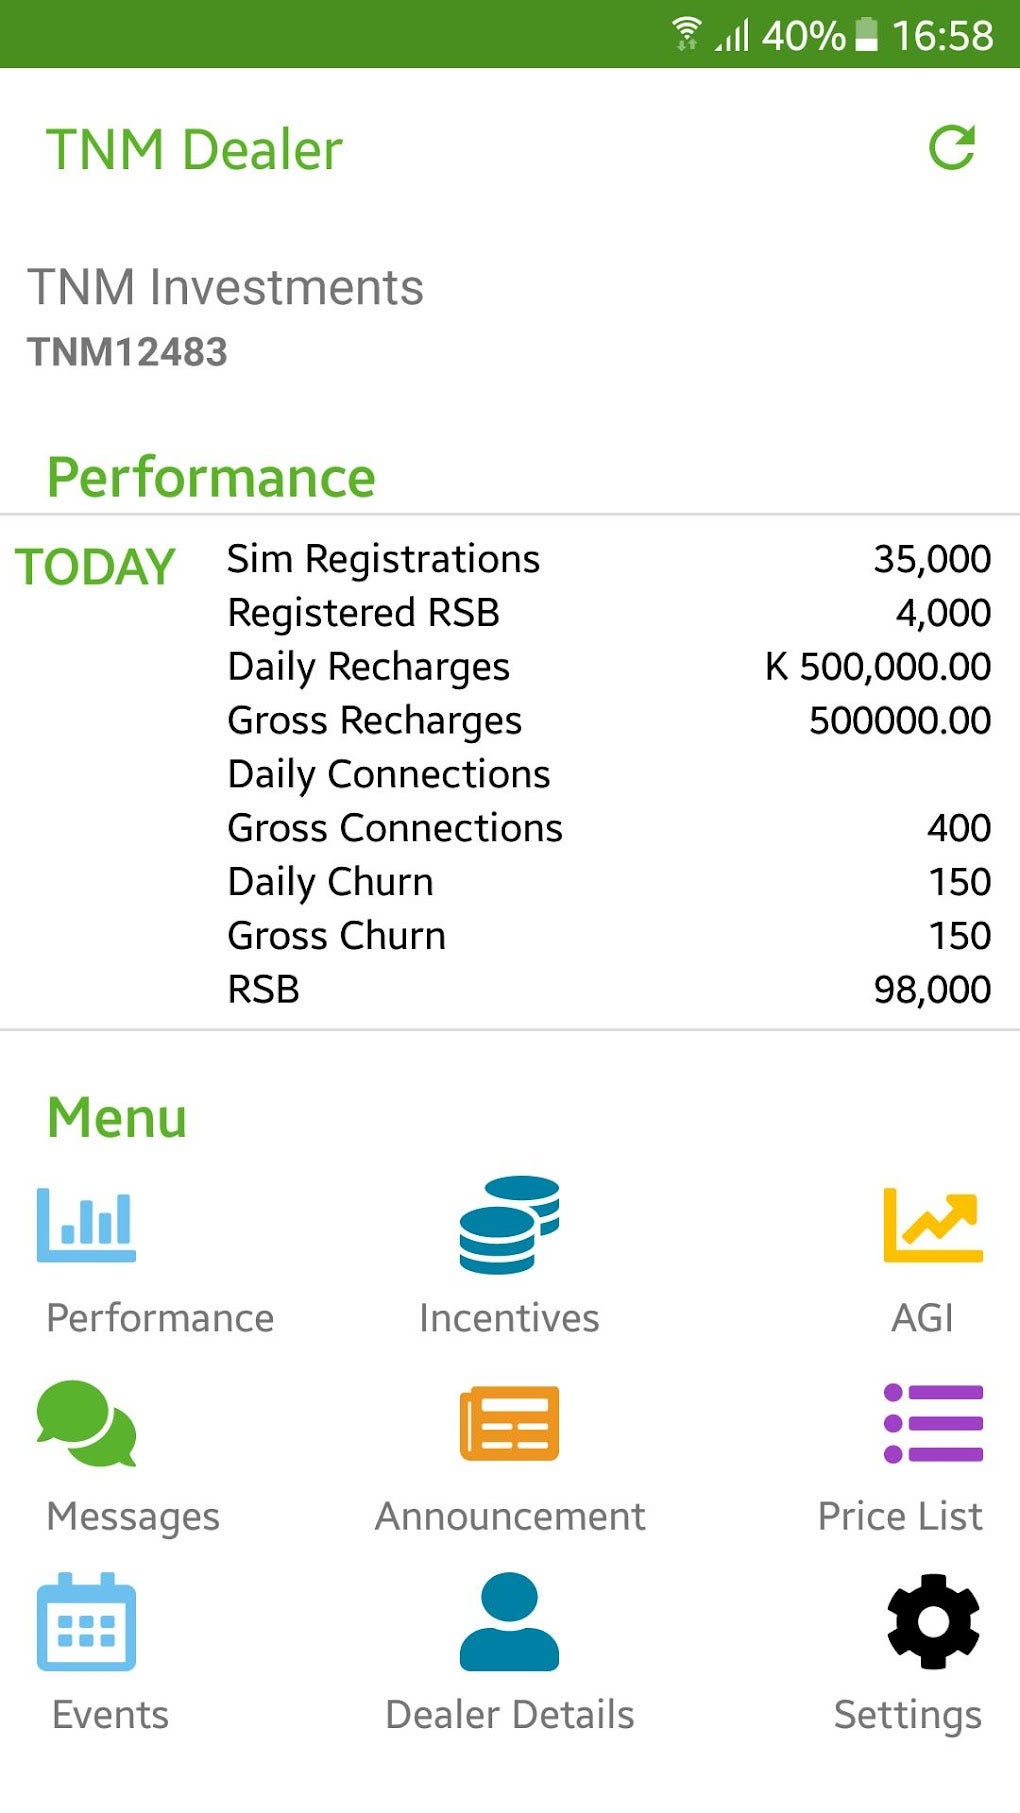
Task: Tap the Wi-Fi status bar icon
Action: pos(686,34)
